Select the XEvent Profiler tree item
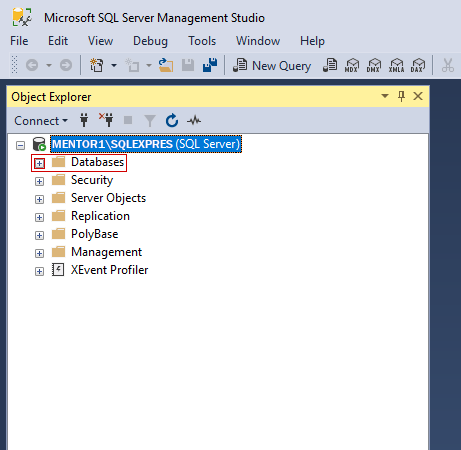Image resolution: width=461 pixels, height=450 pixels. pyautogui.click(x=109, y=270)
